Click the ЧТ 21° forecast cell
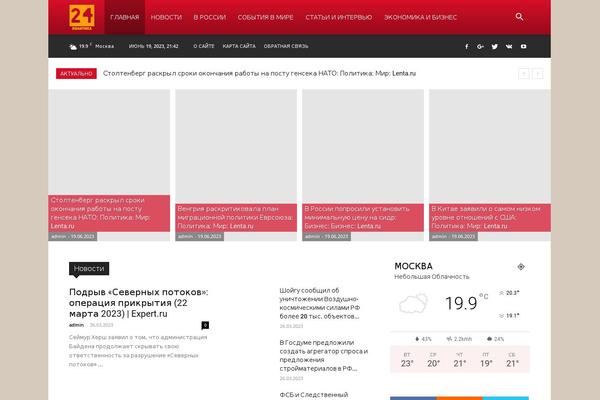 460,360
